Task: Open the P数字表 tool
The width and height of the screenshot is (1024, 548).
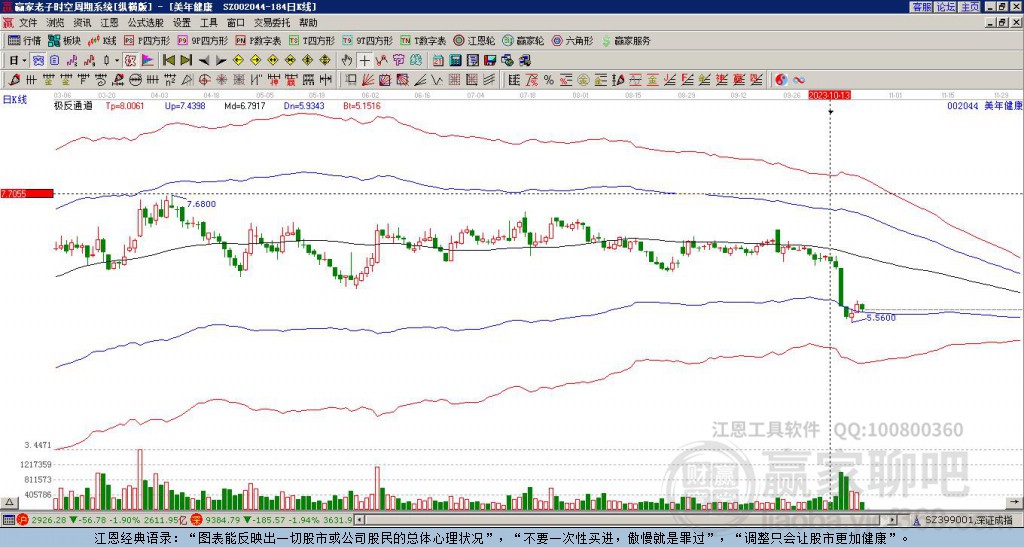Action: click(258, 40)
